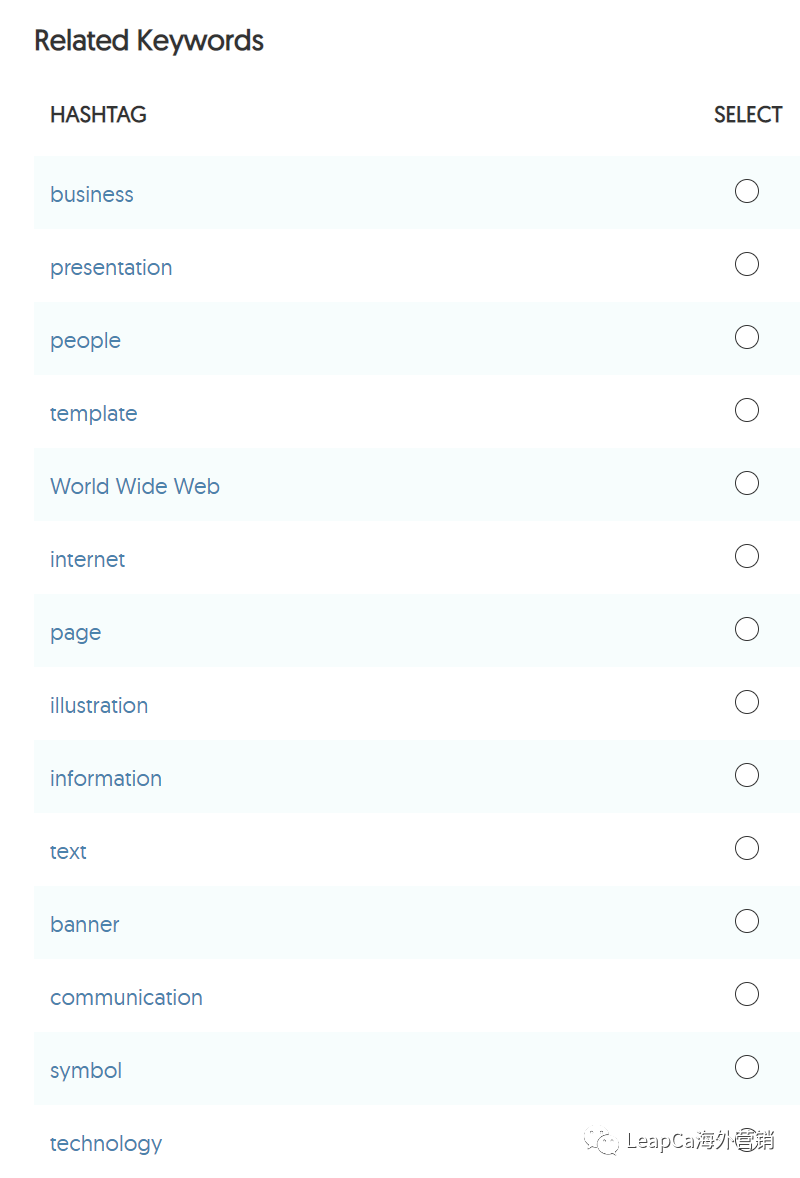Open the communication keyword link

(x=126, y=997)
